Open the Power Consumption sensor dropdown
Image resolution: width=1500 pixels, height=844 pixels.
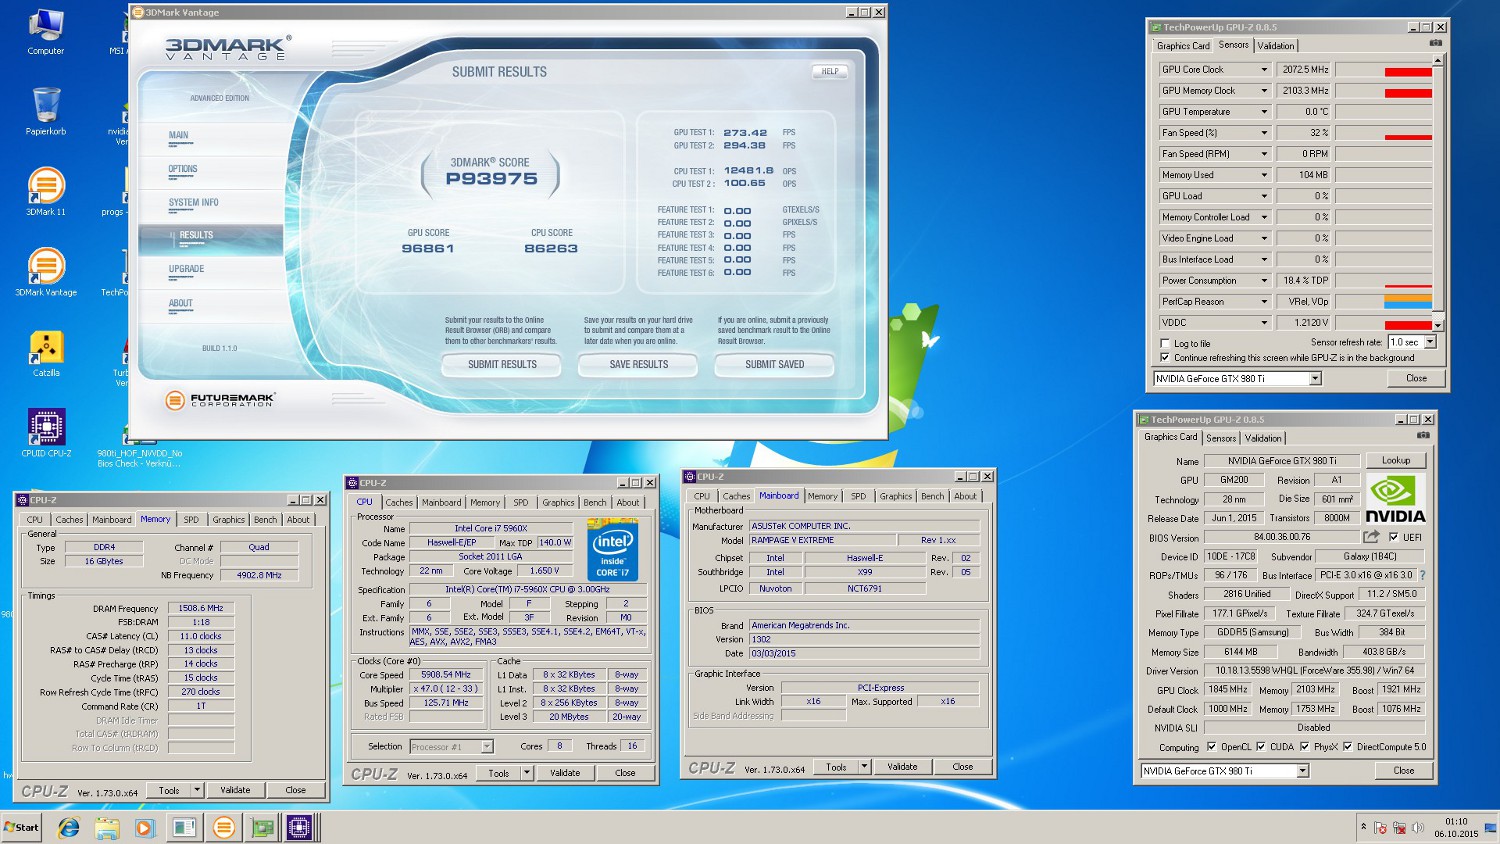(1264, 281)
